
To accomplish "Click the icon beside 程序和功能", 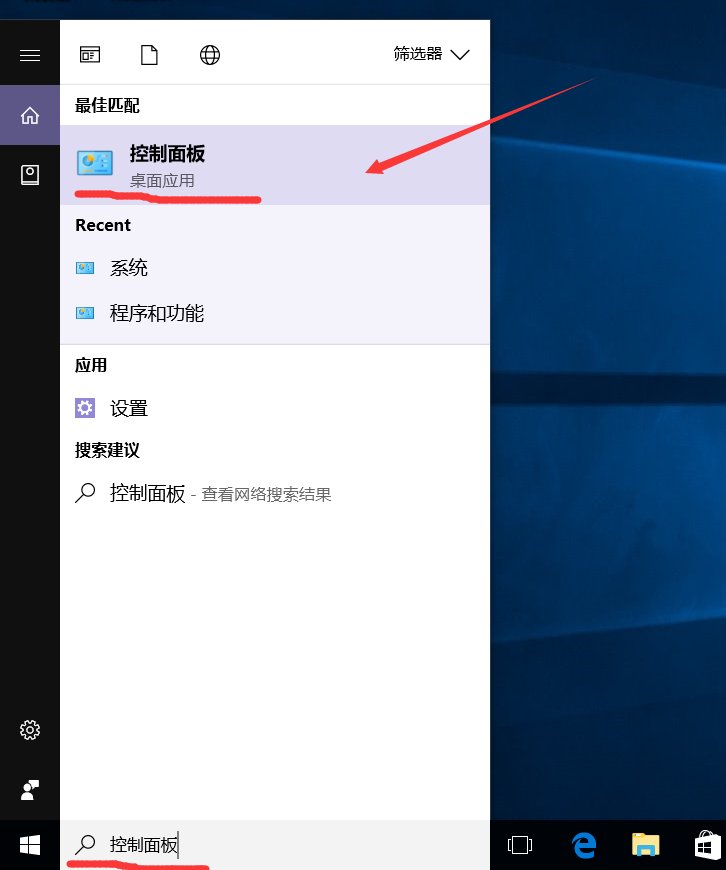I will pyautogui.click(x=85, y=313).
